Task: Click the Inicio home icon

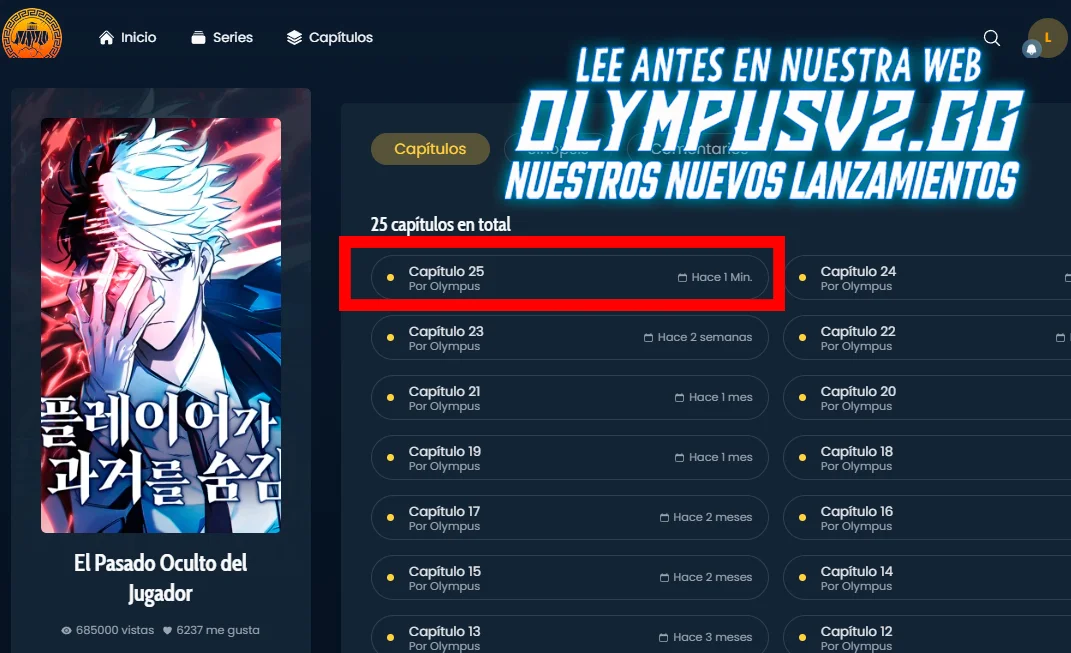Action: point(106,38)
